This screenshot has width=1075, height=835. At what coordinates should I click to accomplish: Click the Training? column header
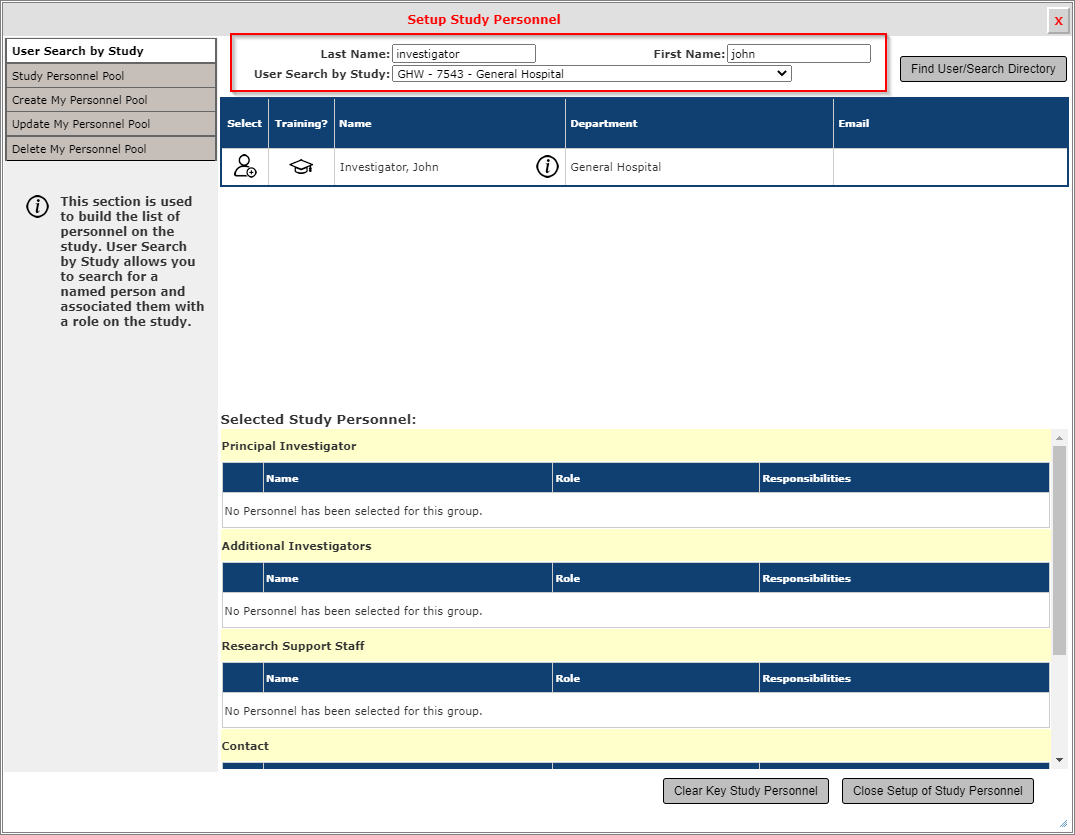pos(301,123)
